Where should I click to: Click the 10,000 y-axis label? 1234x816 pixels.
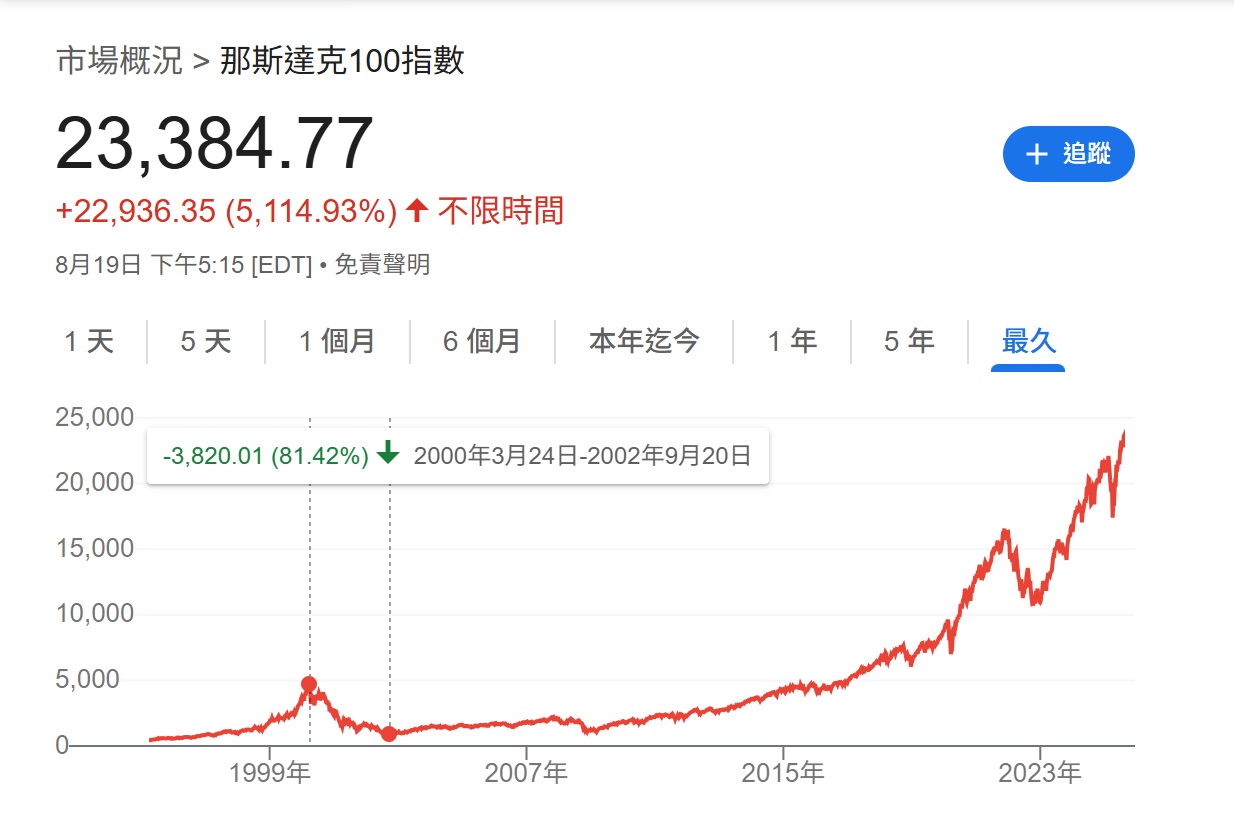tap(95, 613)
